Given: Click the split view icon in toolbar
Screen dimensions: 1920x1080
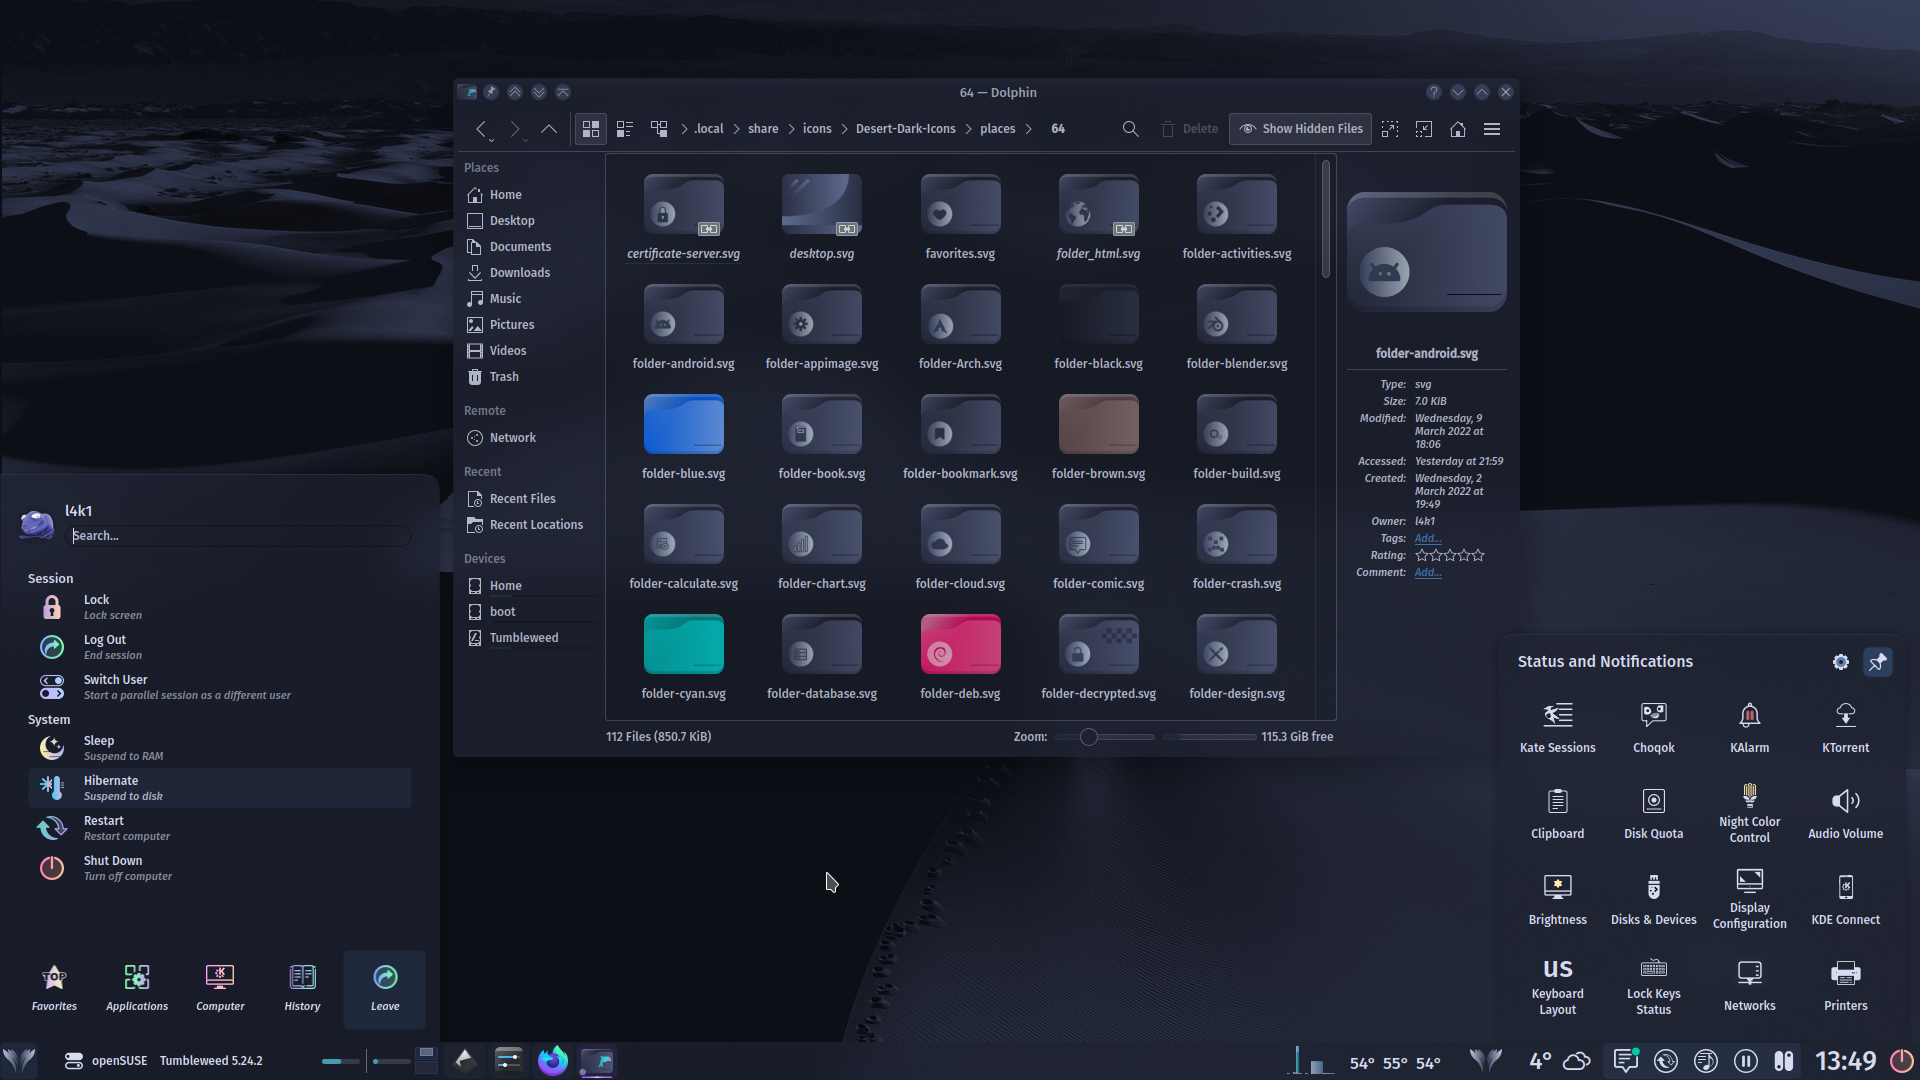Looking at the screenshot, I should pos(1424,129).
